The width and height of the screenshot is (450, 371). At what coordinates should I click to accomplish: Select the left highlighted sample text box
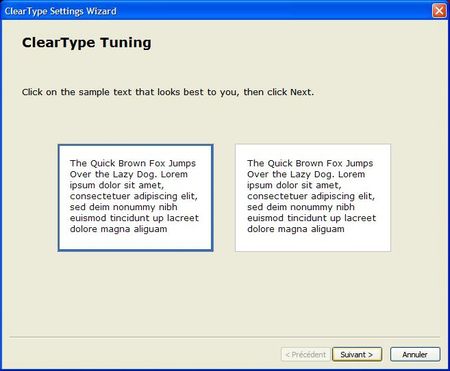point(135,198)
